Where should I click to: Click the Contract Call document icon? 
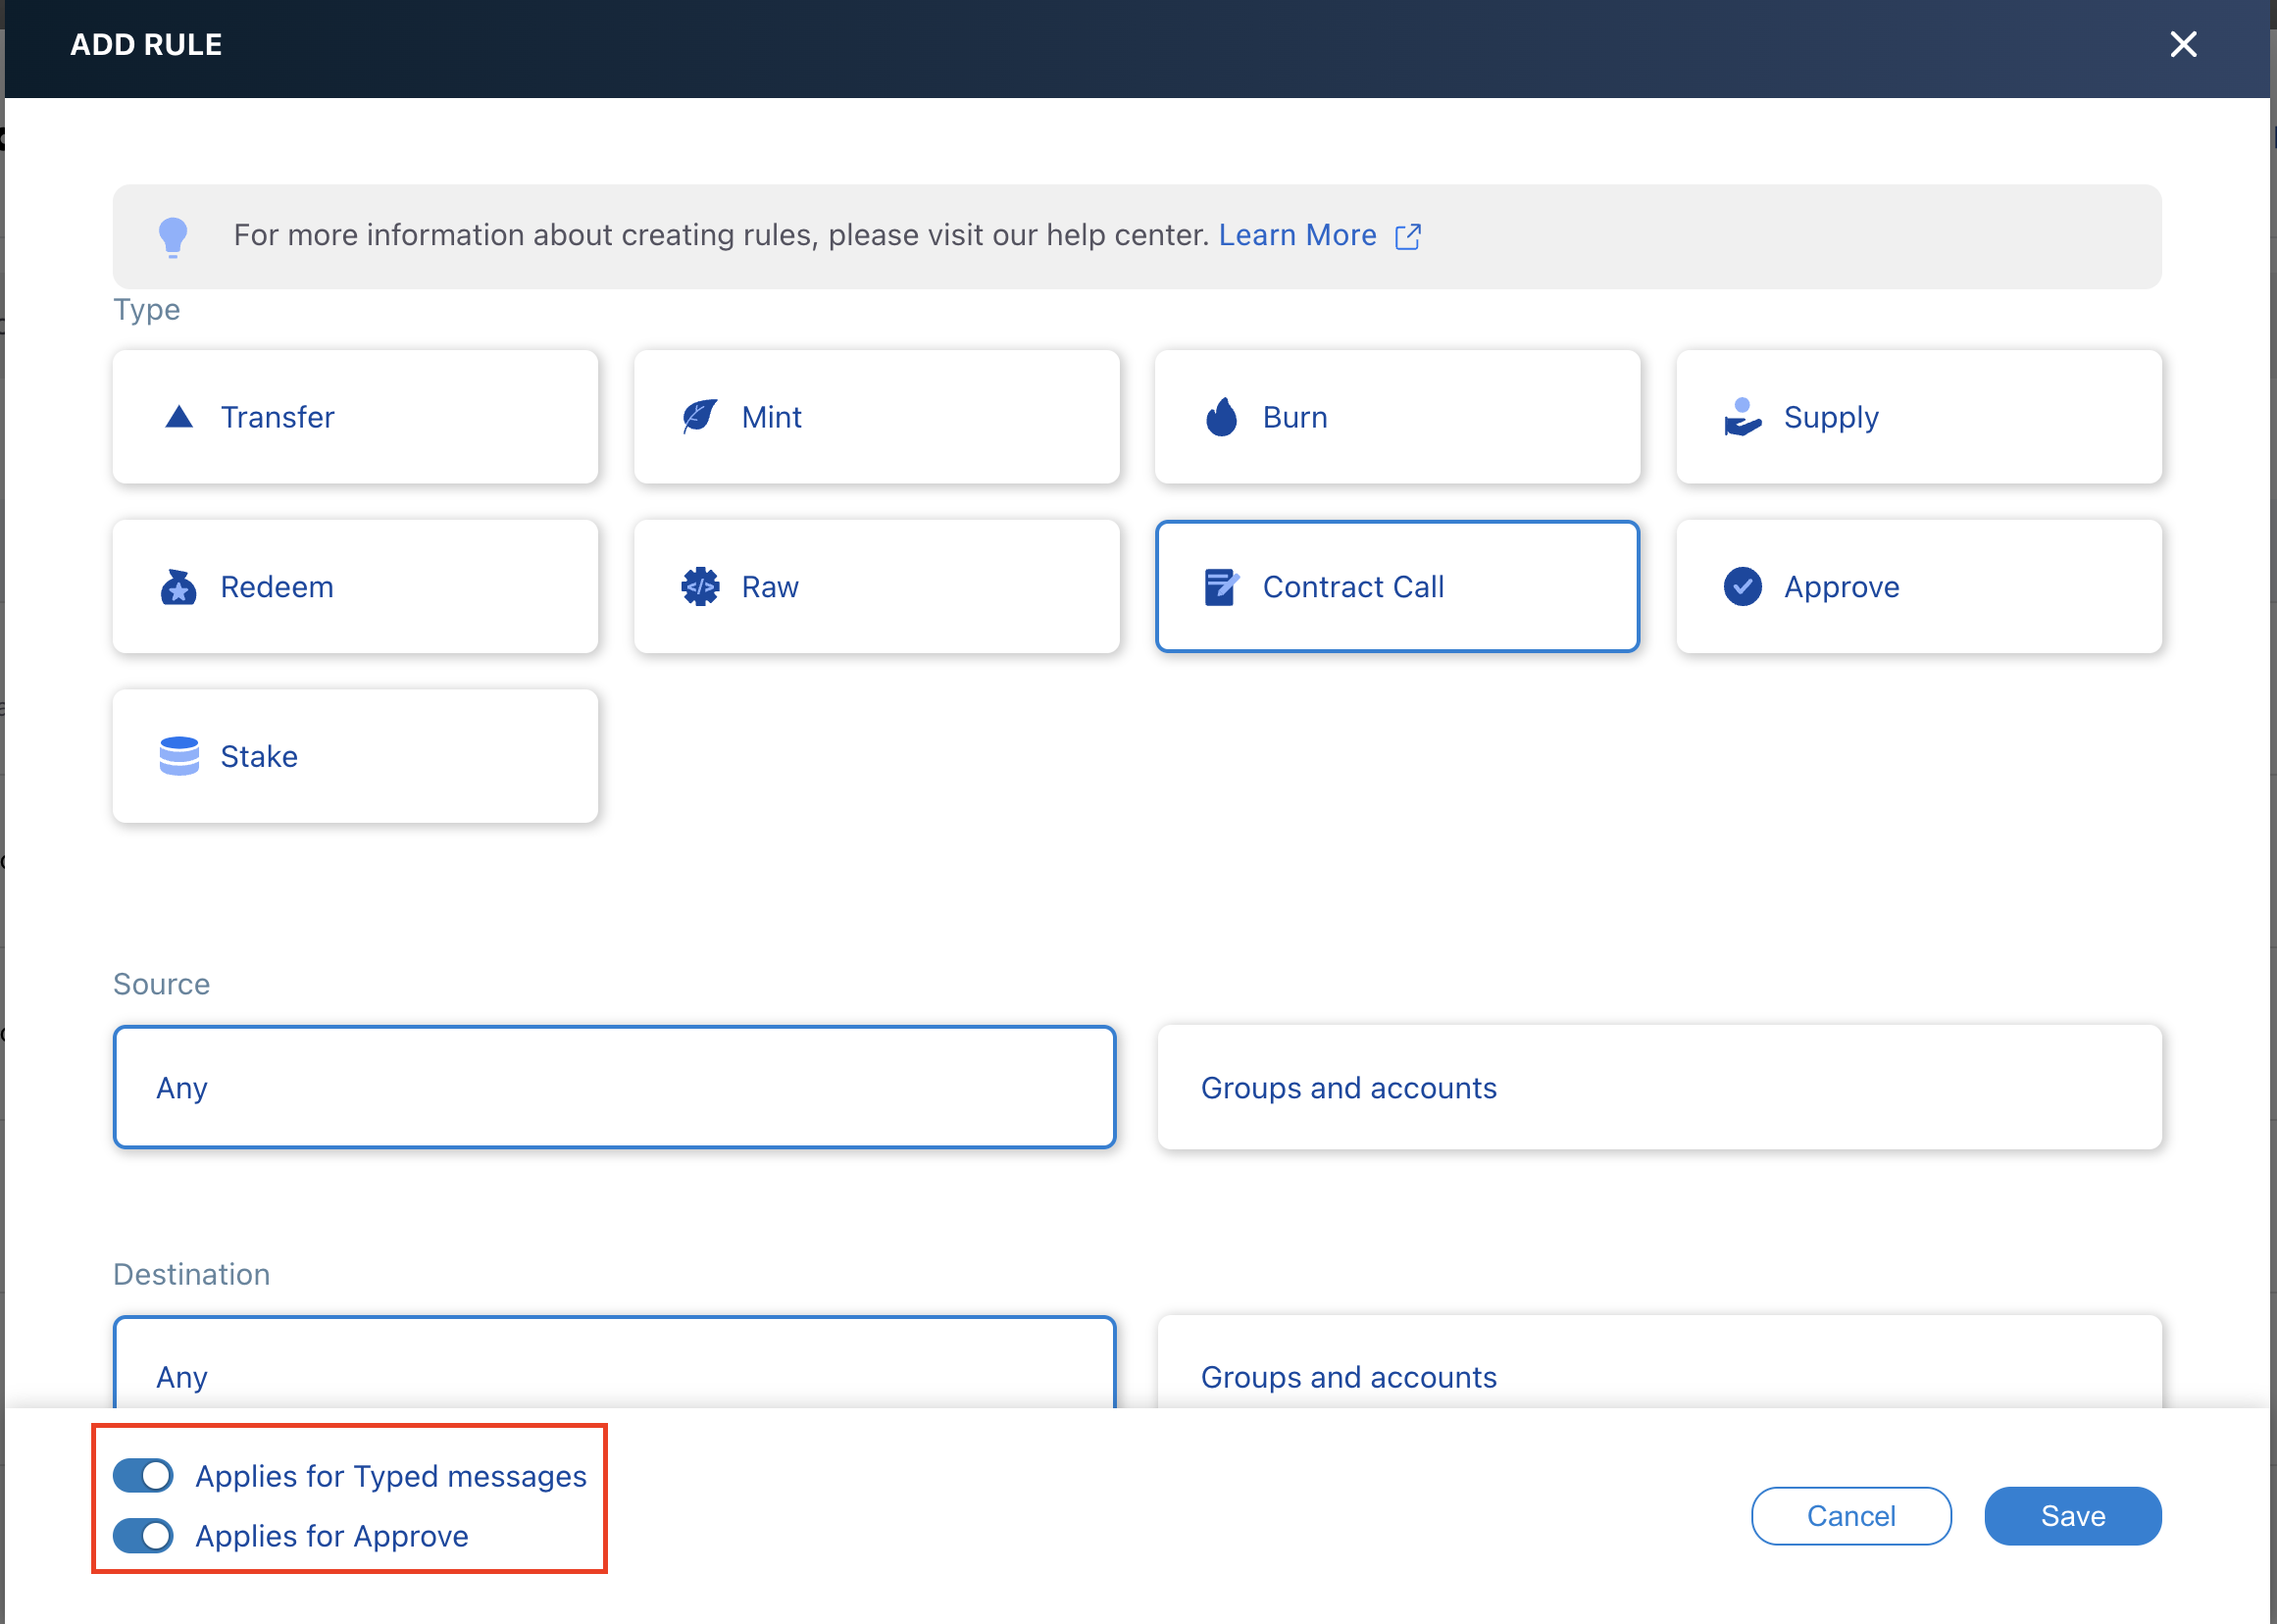1221,587
